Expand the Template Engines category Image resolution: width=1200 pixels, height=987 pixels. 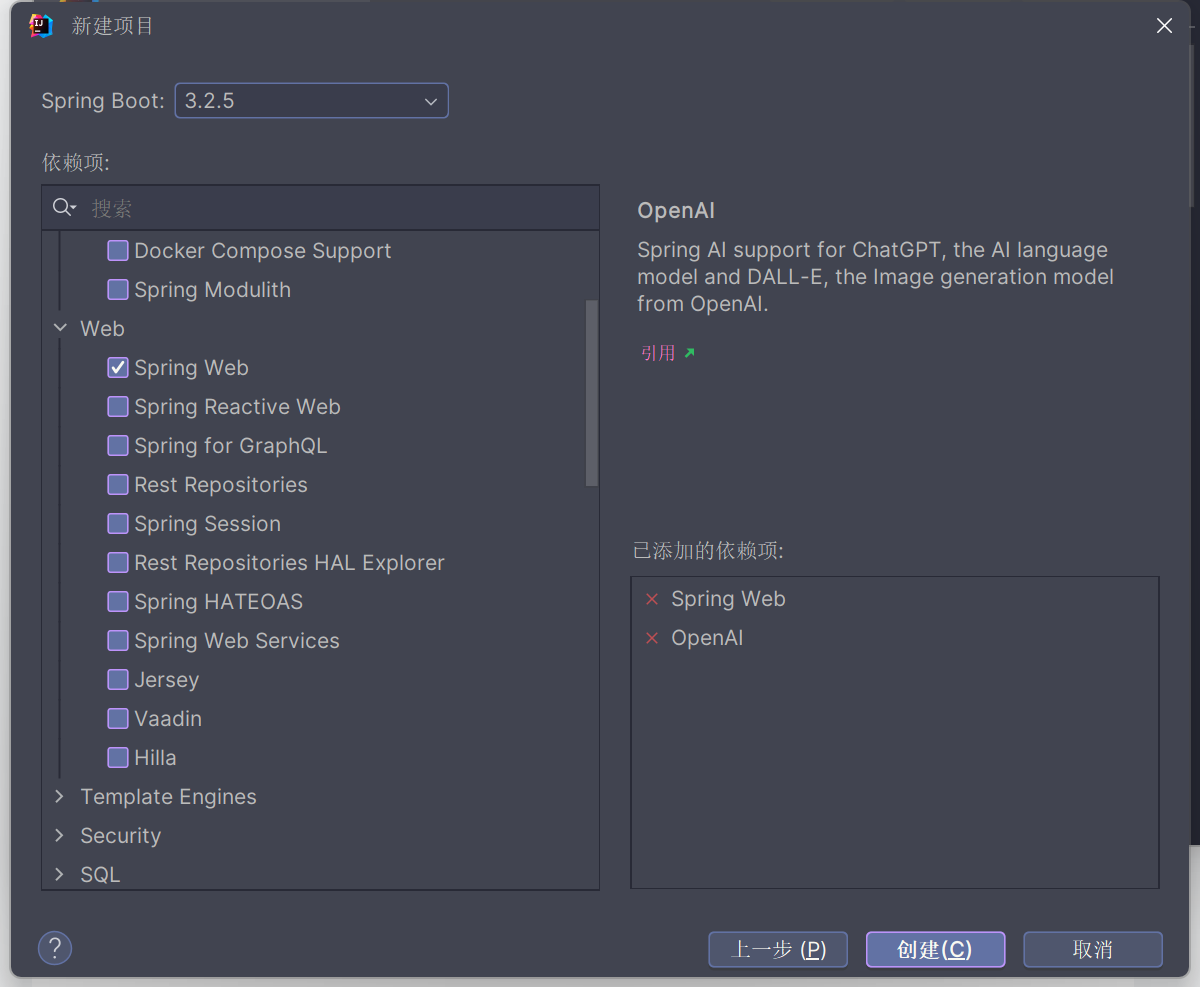click(60, 796)
